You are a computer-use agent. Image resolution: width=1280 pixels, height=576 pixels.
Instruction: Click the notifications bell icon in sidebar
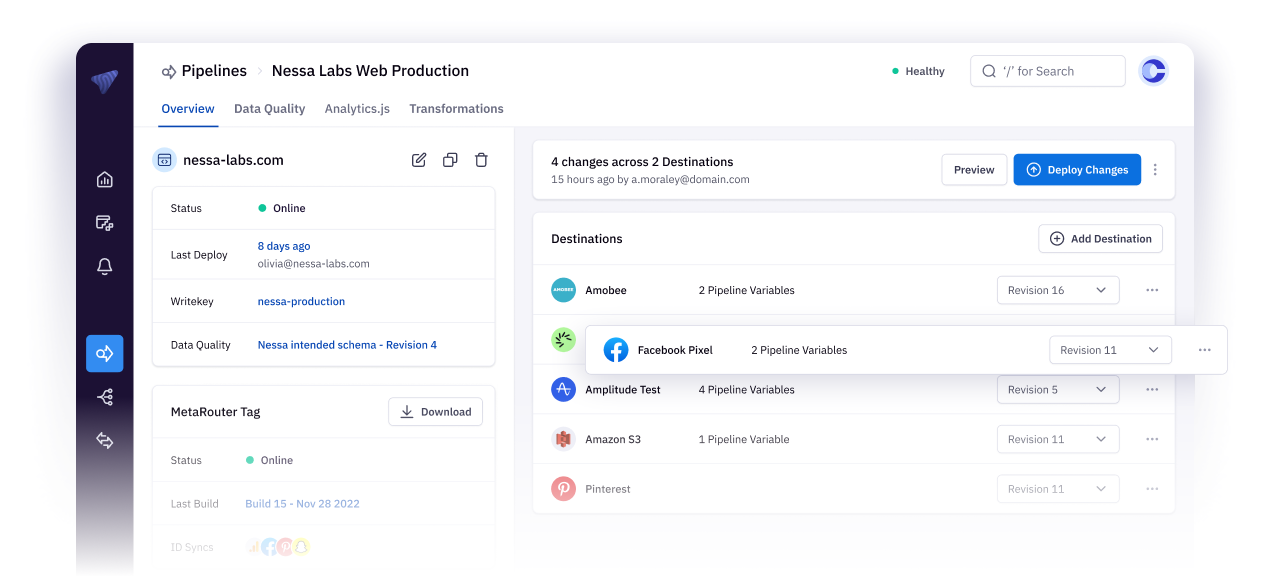pos(104,266)
